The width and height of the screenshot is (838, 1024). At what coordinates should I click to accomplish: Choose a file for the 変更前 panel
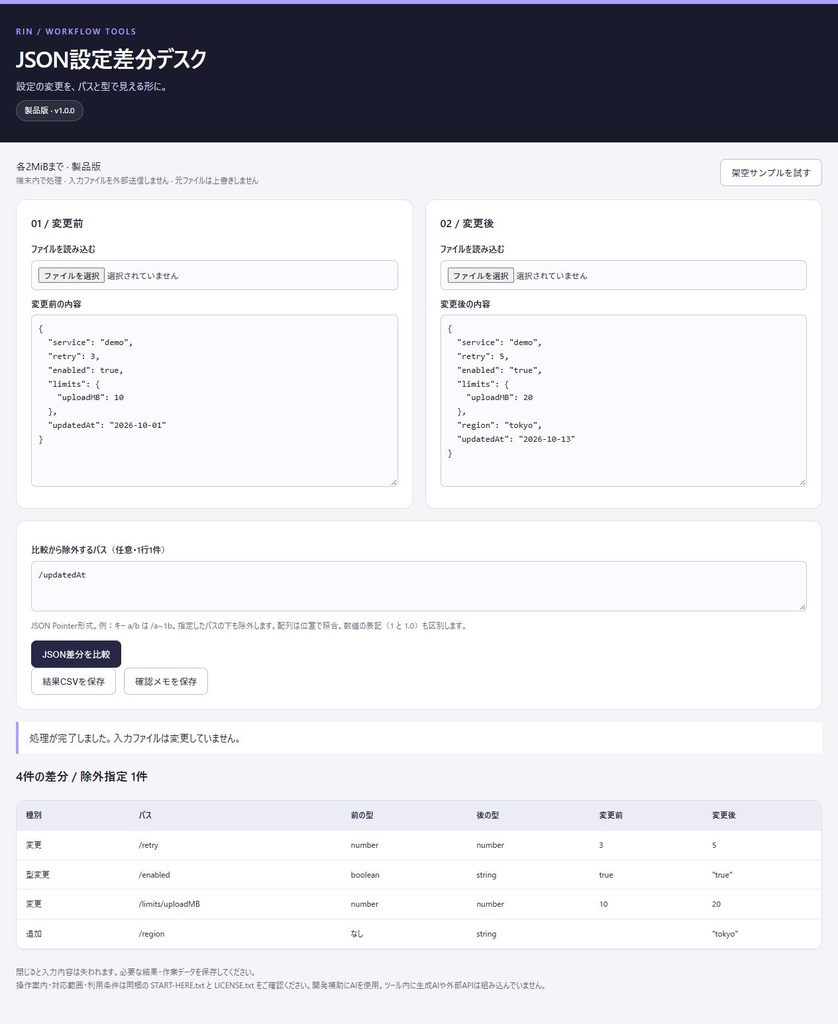click(71, 276)
